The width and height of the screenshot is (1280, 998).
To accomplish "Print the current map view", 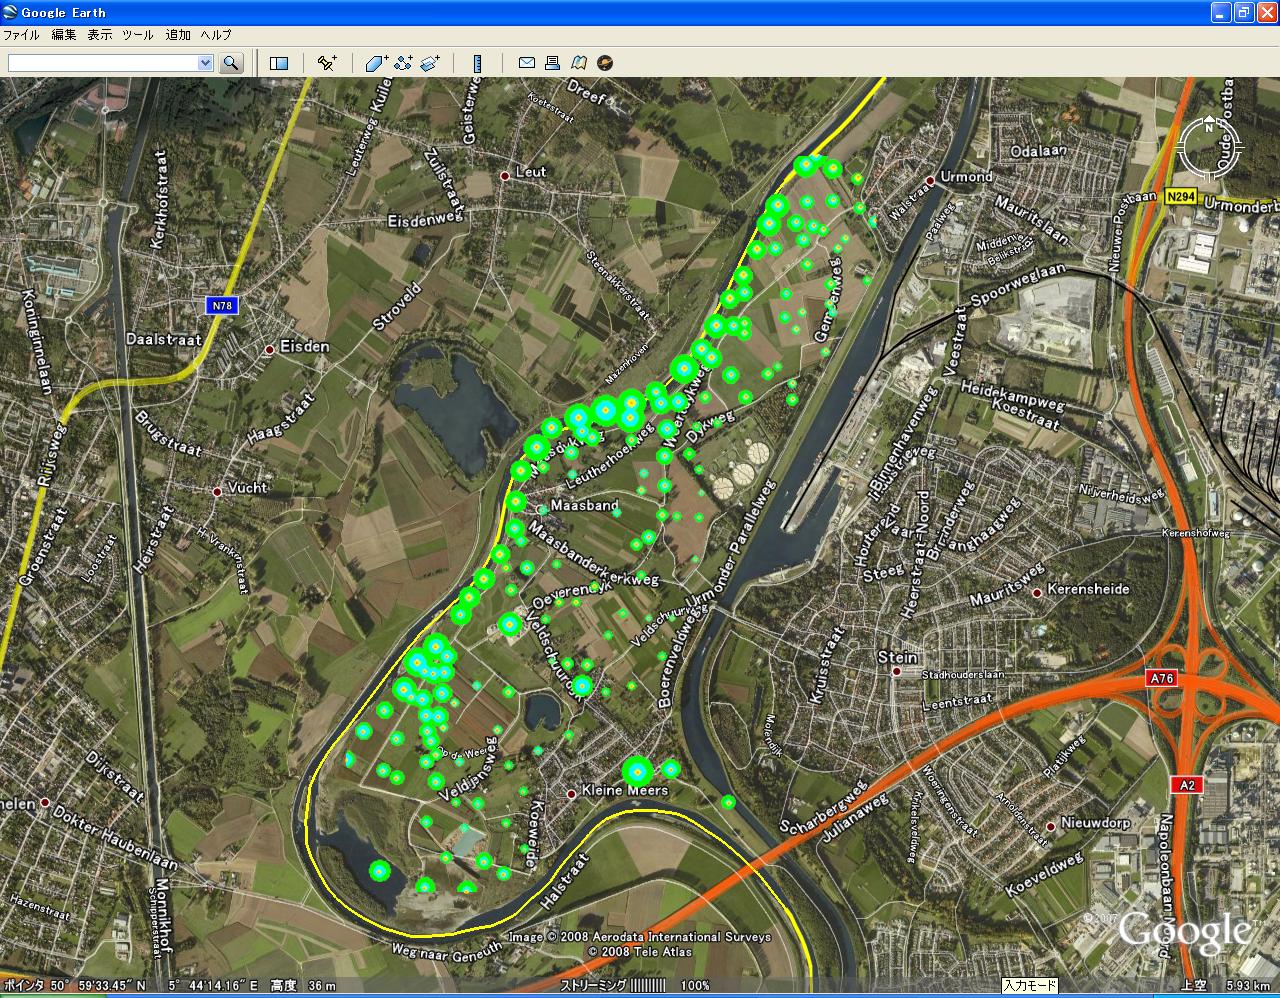I will 552,63.
